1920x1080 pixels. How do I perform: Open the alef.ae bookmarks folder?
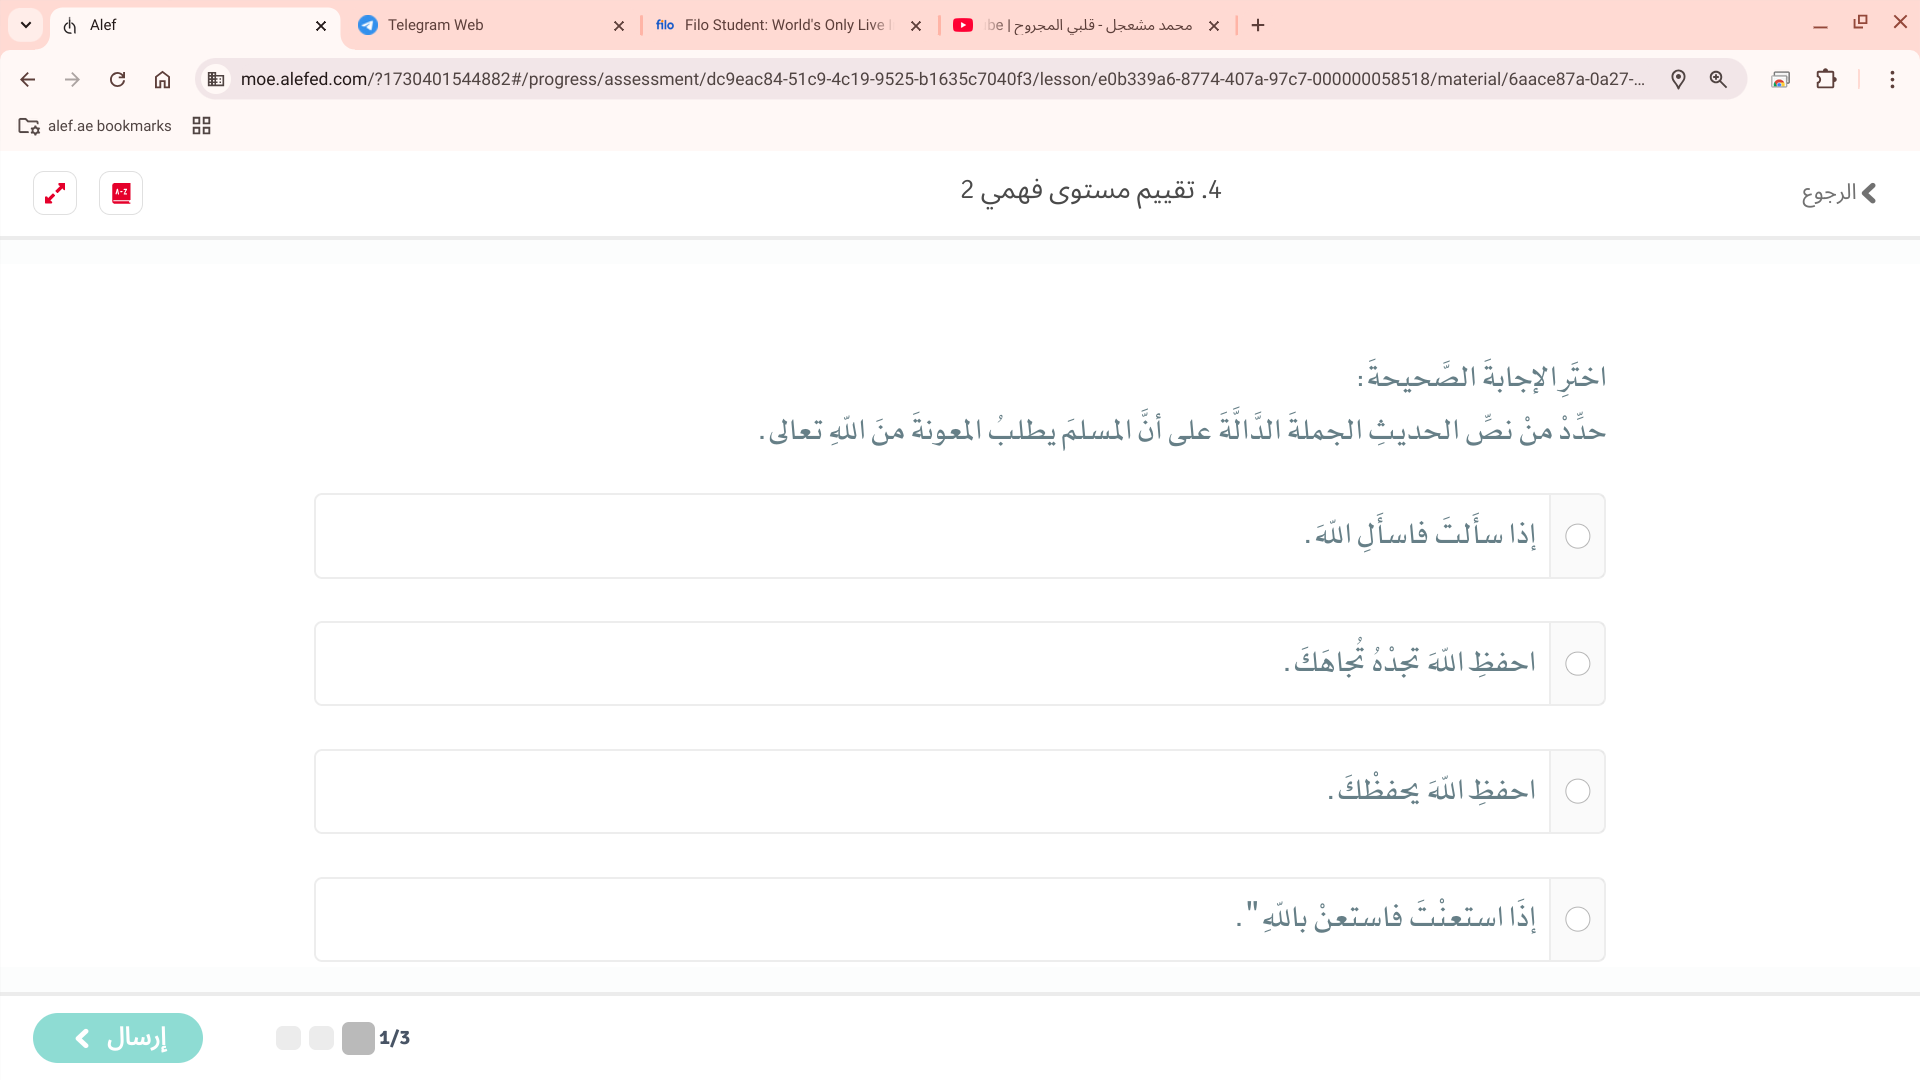coord(95,126)
